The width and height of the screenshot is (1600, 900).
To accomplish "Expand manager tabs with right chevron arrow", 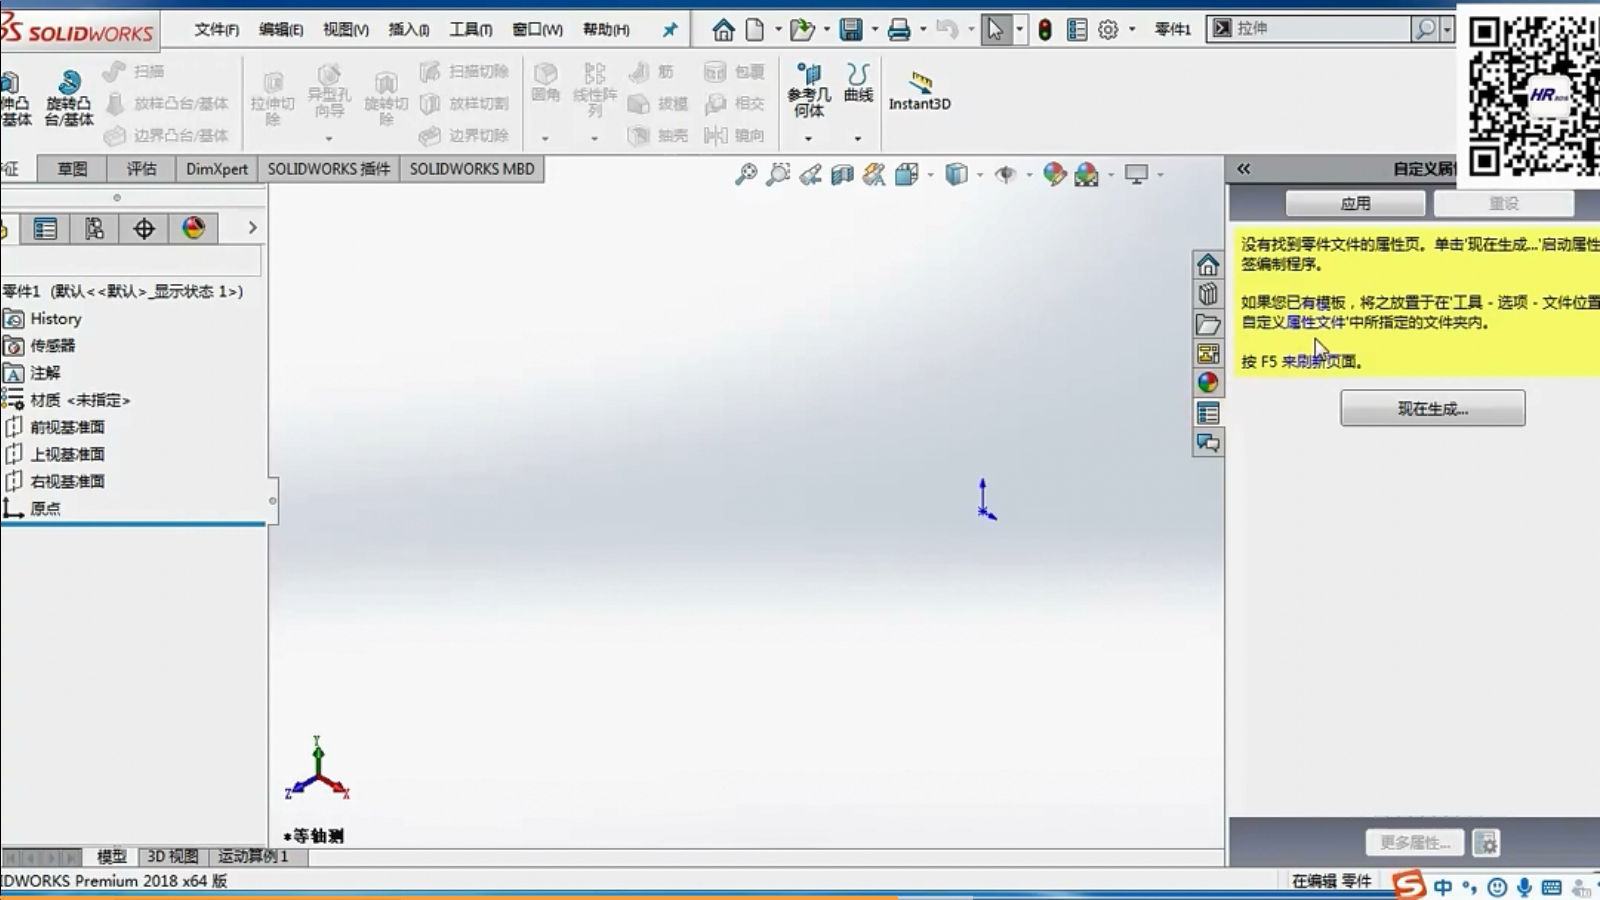I will tap(252, 228).
